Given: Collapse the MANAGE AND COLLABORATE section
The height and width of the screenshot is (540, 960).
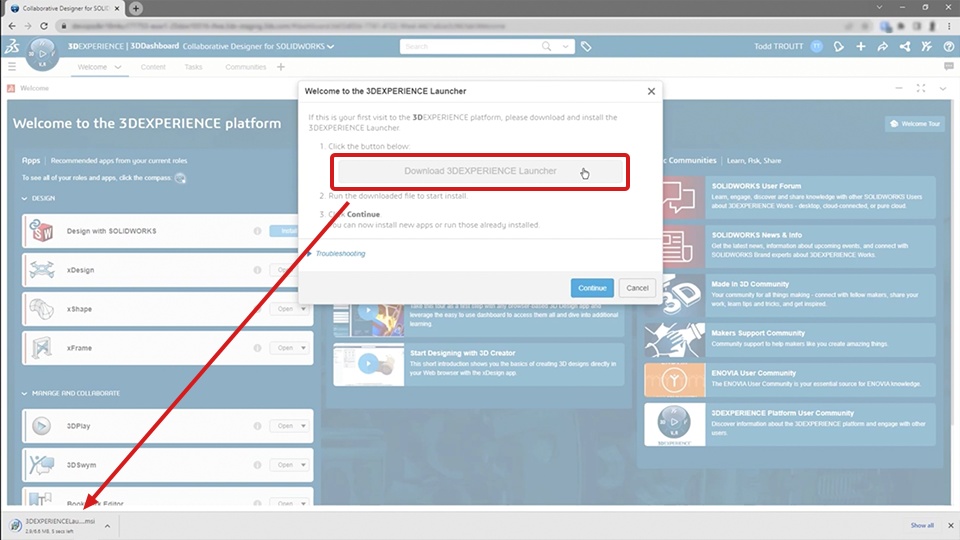Looking at the screenshot, I should point(24,393).
